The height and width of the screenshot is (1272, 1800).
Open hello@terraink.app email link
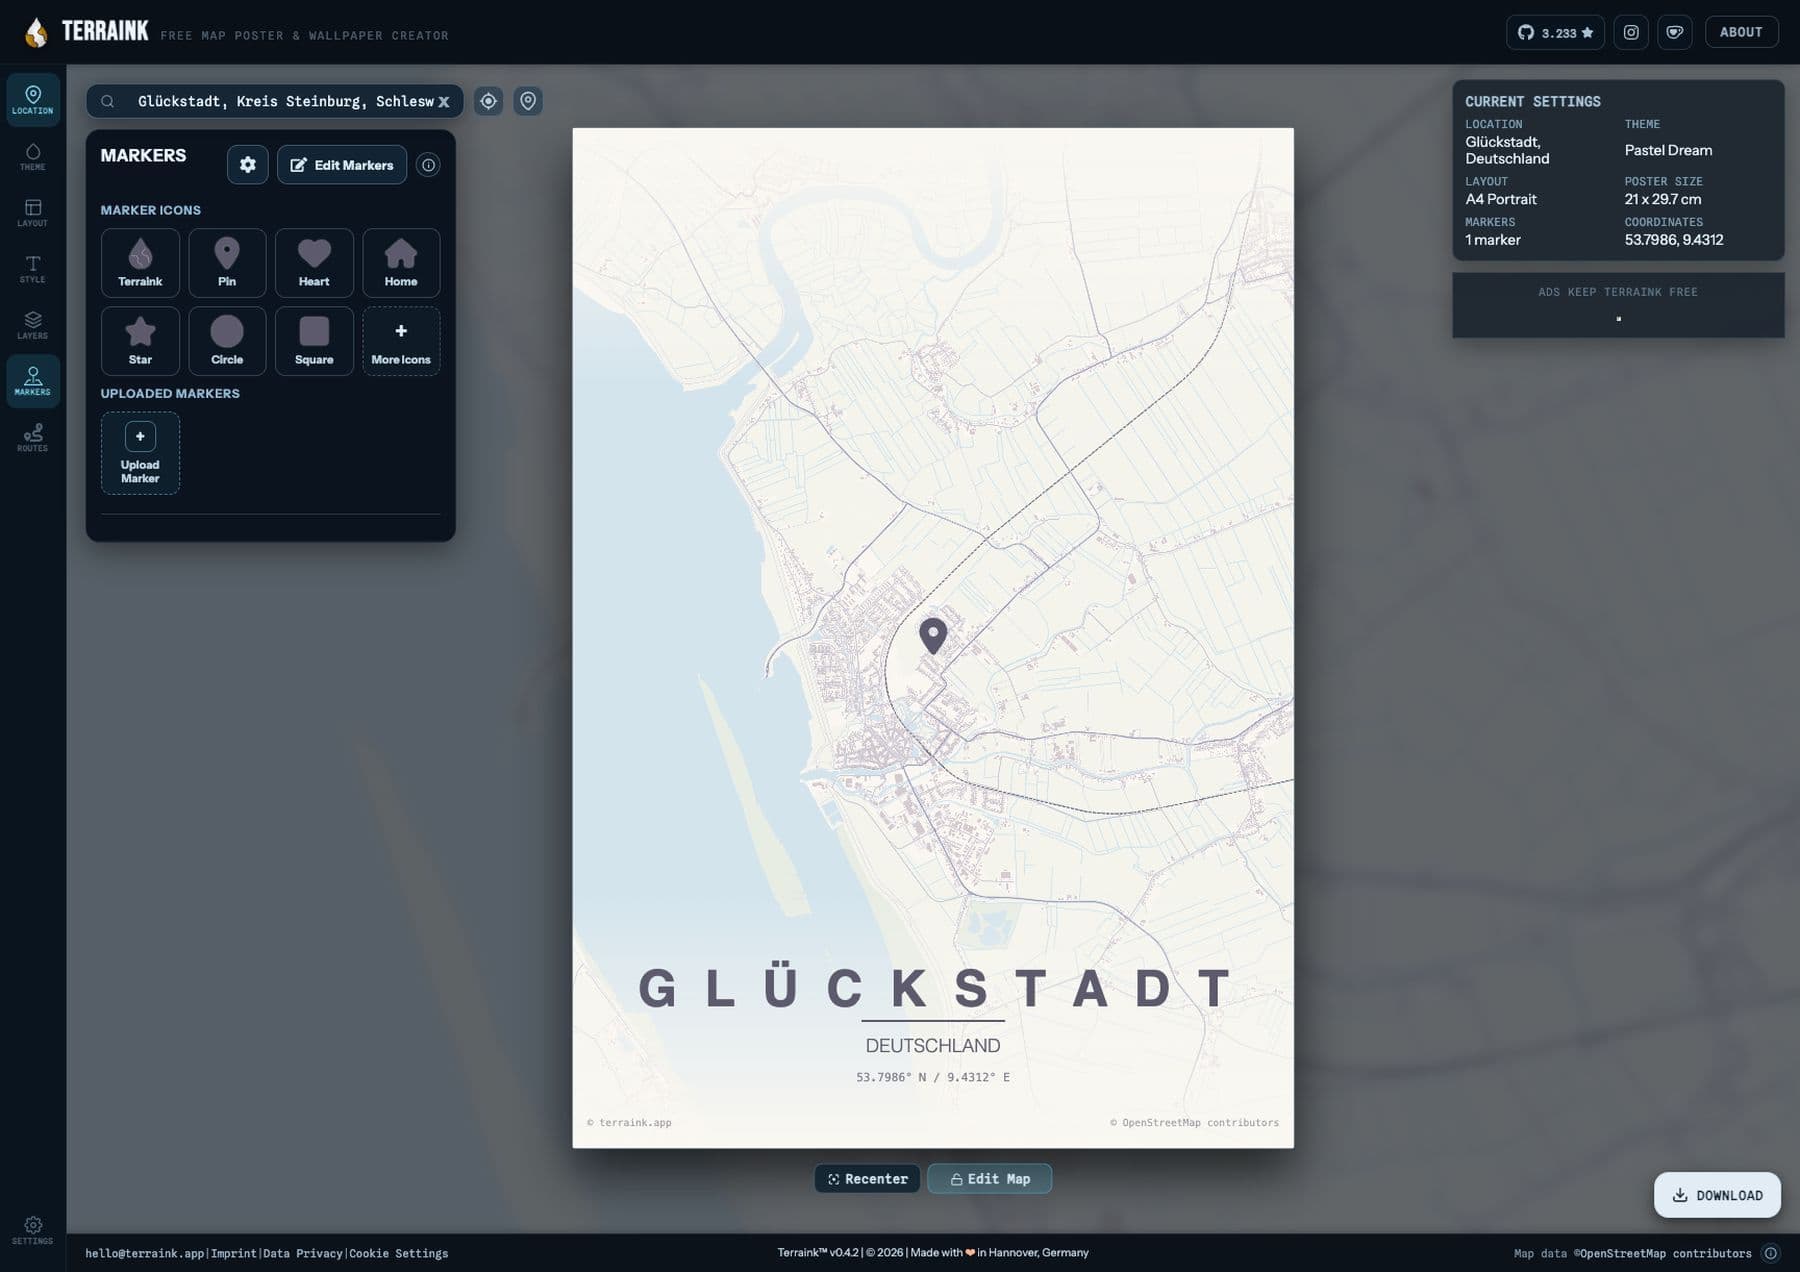pos(145,1253)
